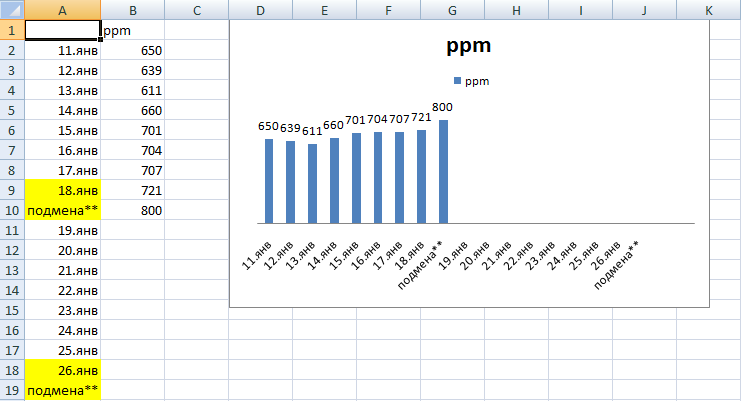741x401 pixels.
Task: Click cell A10 labeled подмена** in row 10
Action: click(x=63, y=210)
